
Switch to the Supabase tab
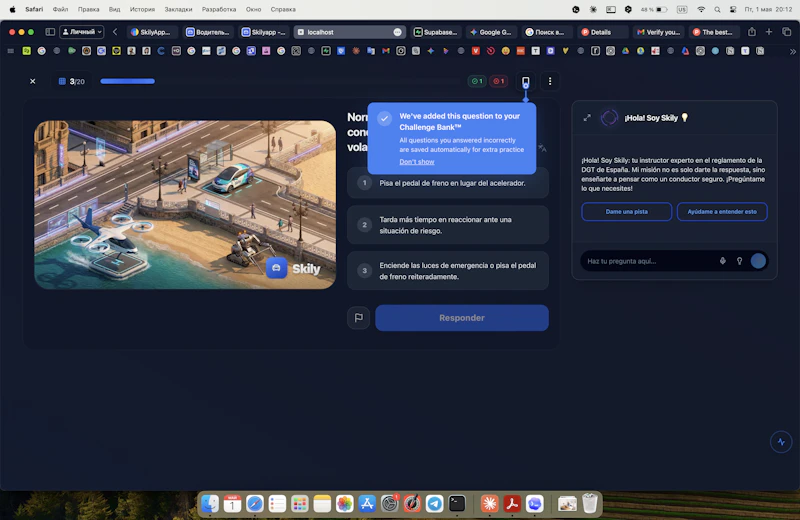click(436, 32)
